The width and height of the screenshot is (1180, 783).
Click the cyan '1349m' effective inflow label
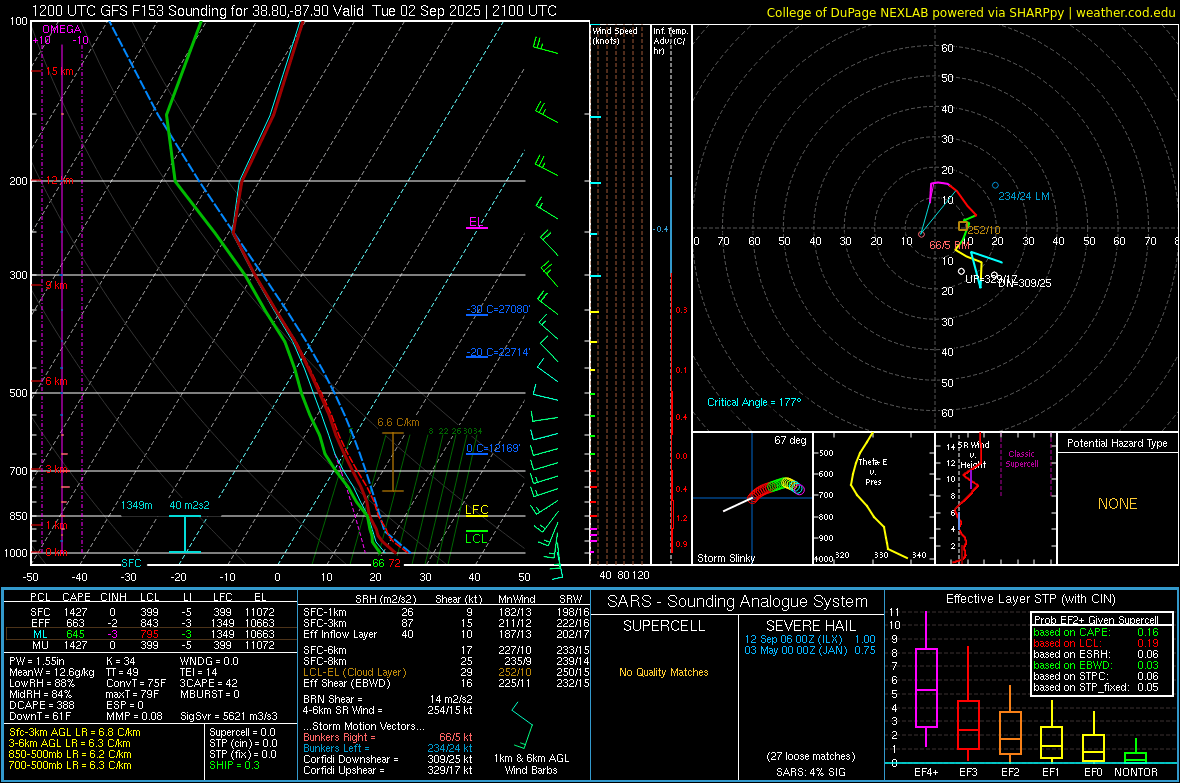(137, 505)
